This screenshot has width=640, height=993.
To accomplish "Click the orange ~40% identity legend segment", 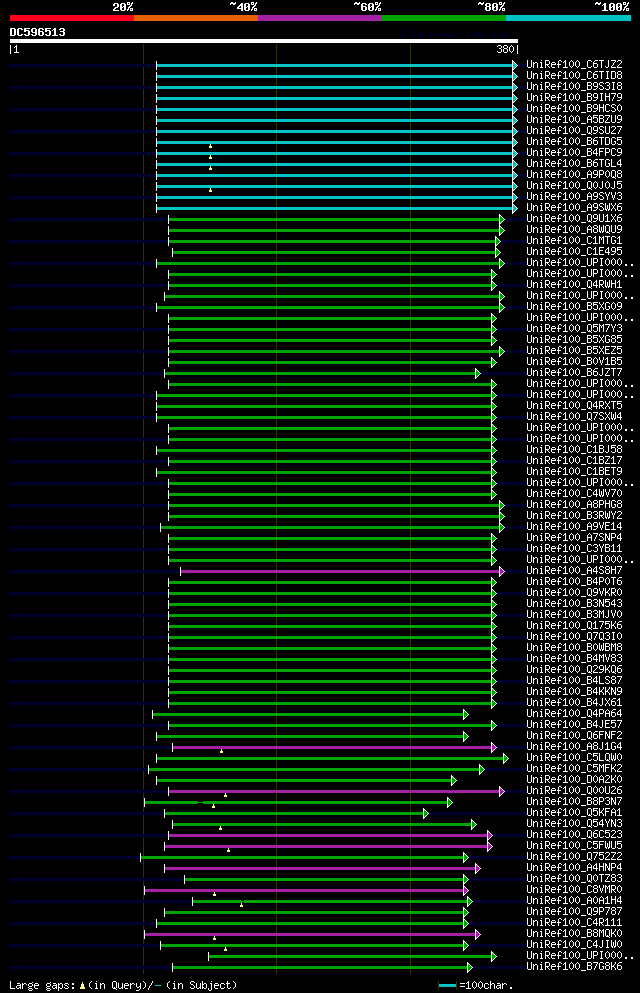I will click(x=196, y=18).
